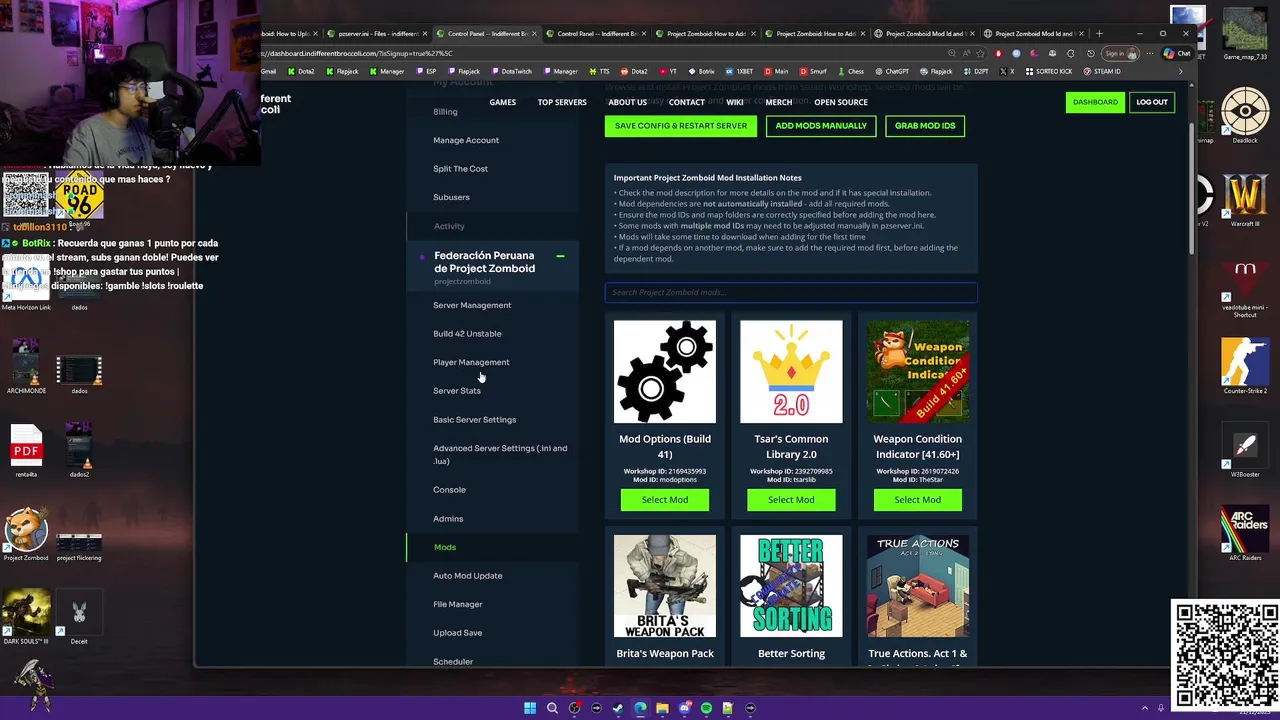Select the Weapon Condition Indicator mod

click(x=918, y=500)
